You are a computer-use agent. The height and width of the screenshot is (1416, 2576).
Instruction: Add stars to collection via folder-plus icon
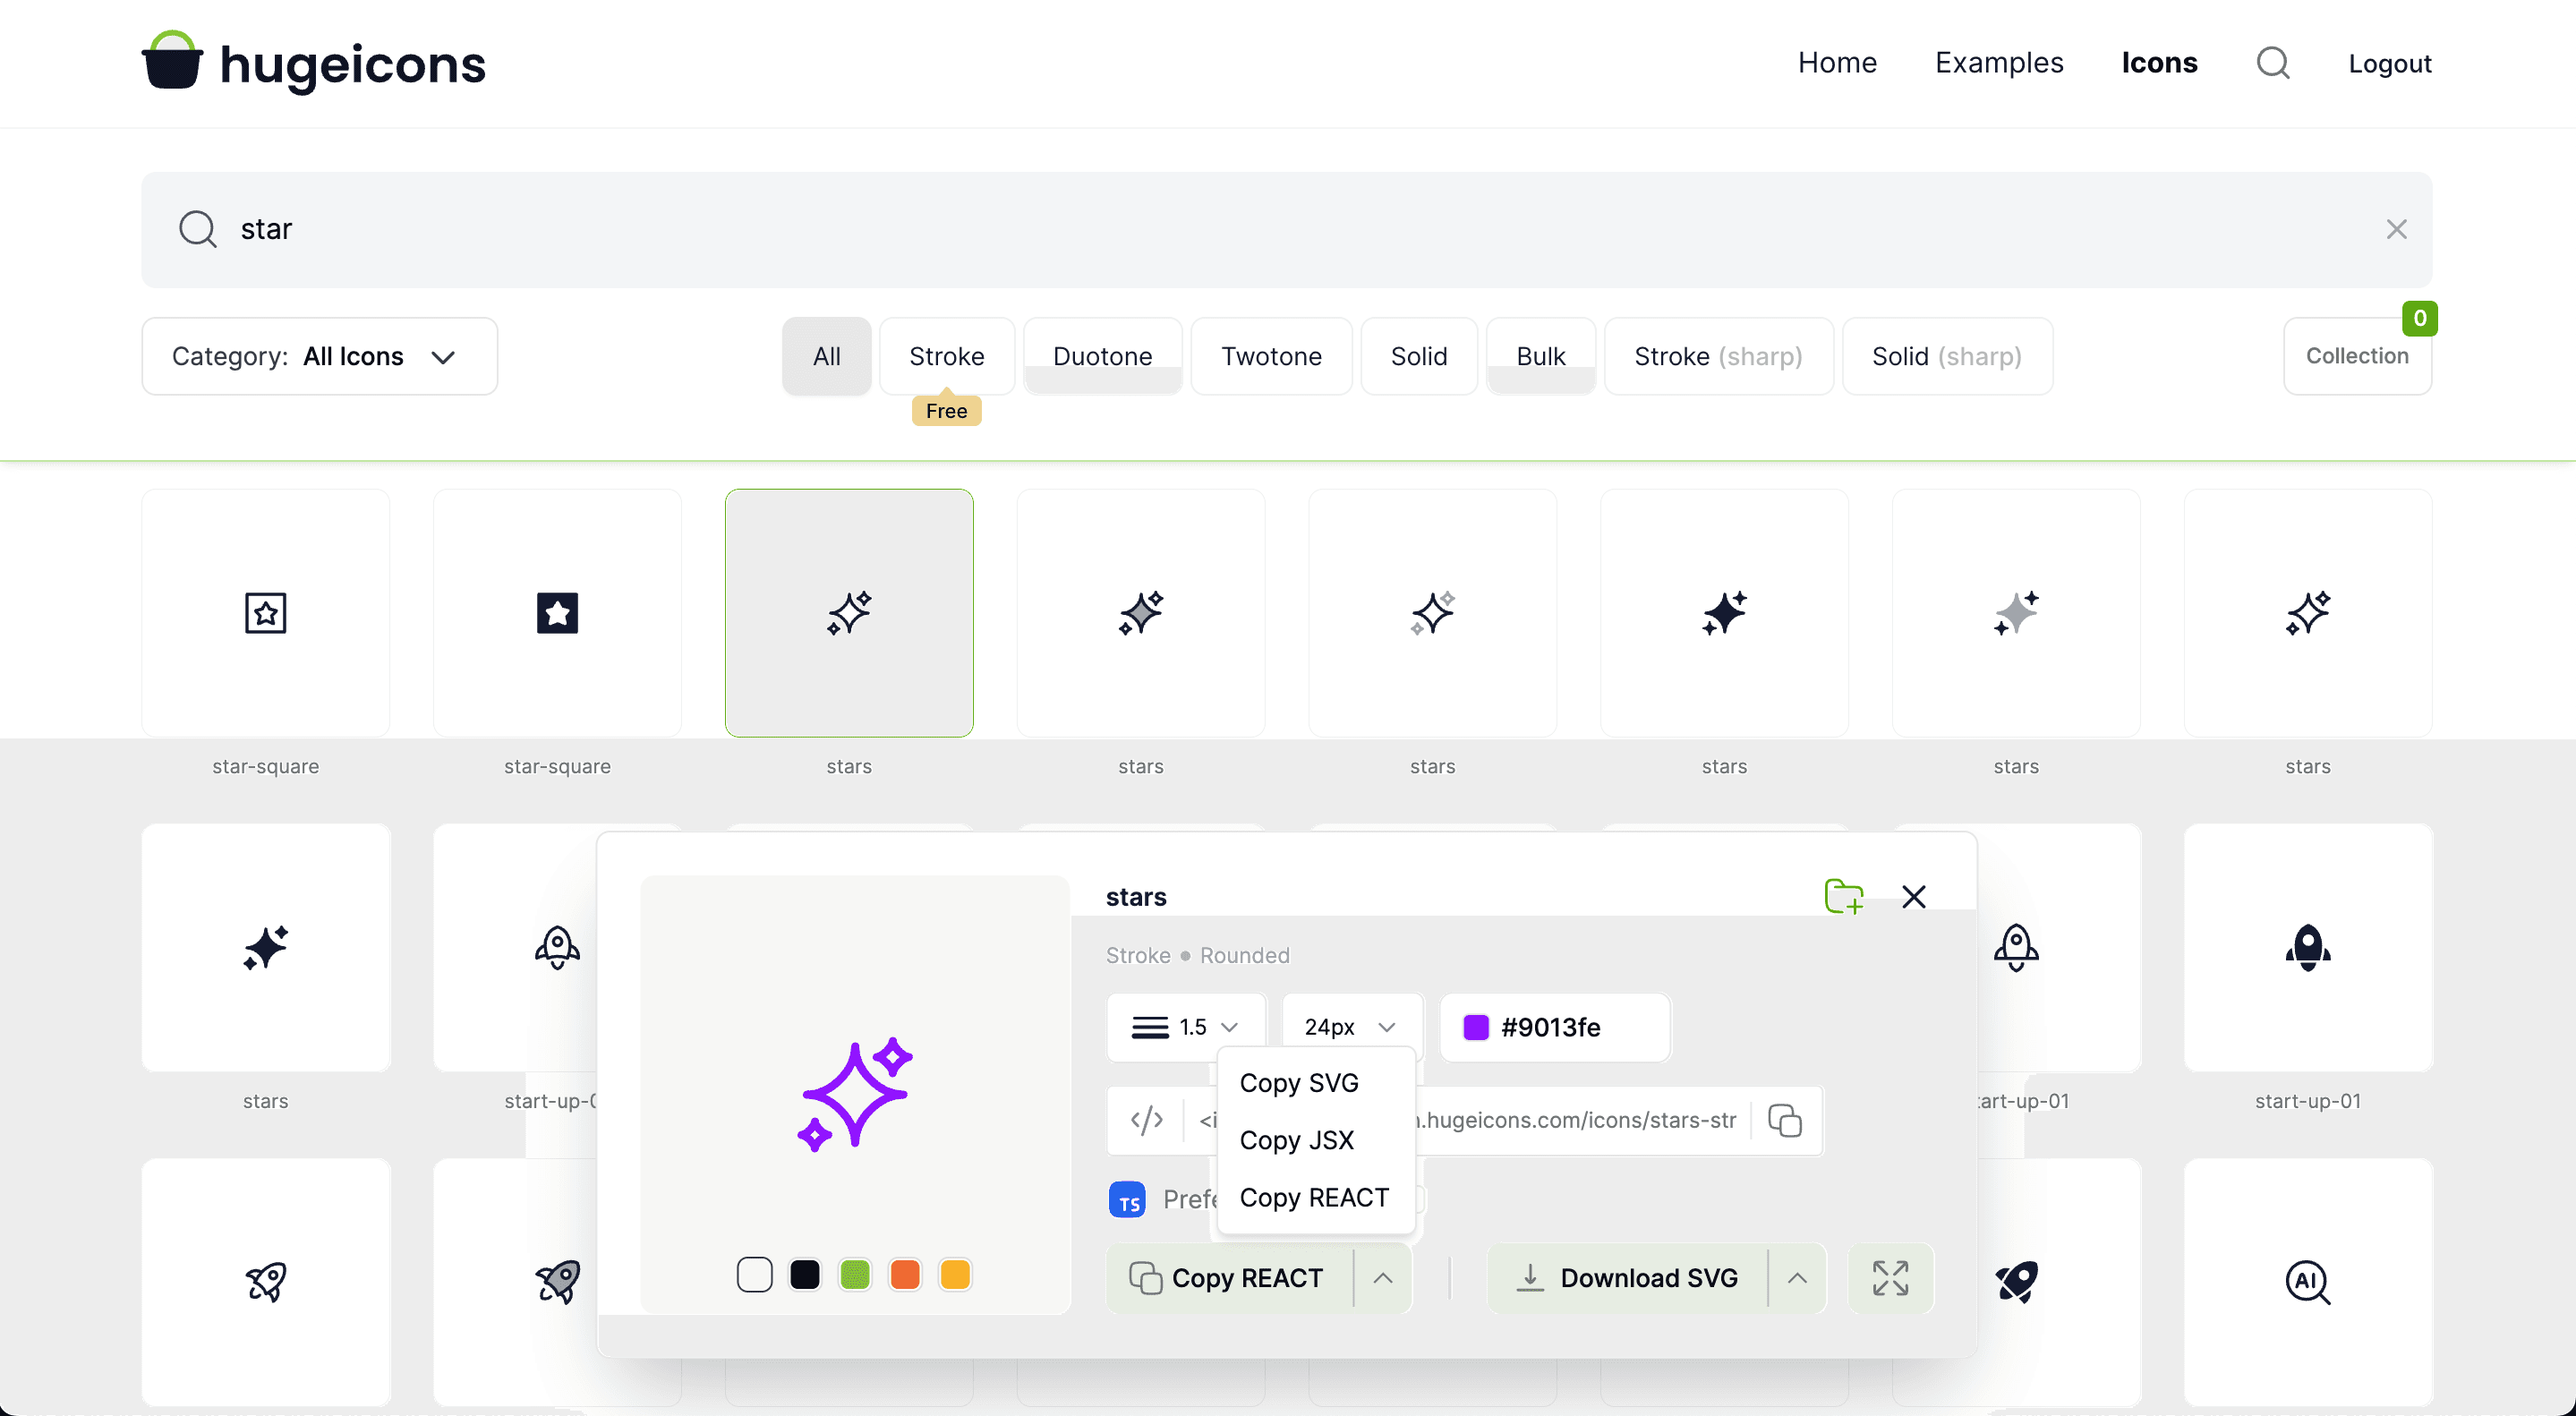pos(1843,896)
